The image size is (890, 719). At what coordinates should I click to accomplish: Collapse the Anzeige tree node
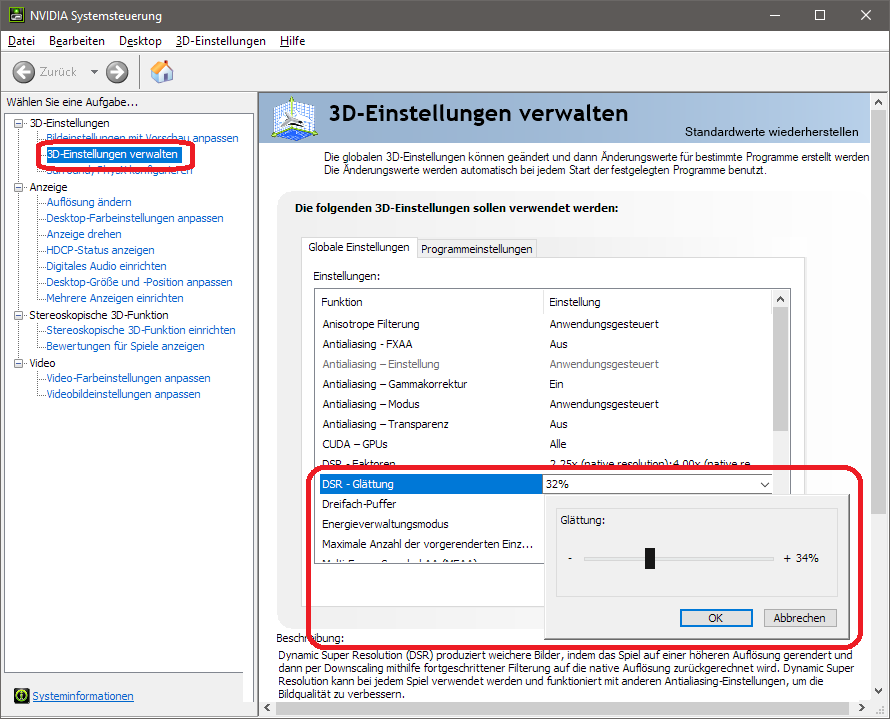pos(20,187)
